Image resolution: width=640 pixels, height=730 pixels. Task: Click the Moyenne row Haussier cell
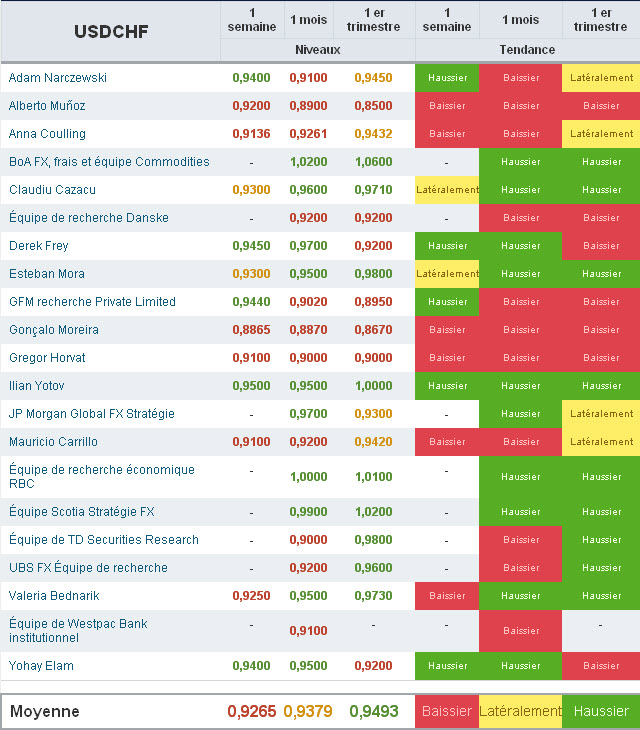601,711
